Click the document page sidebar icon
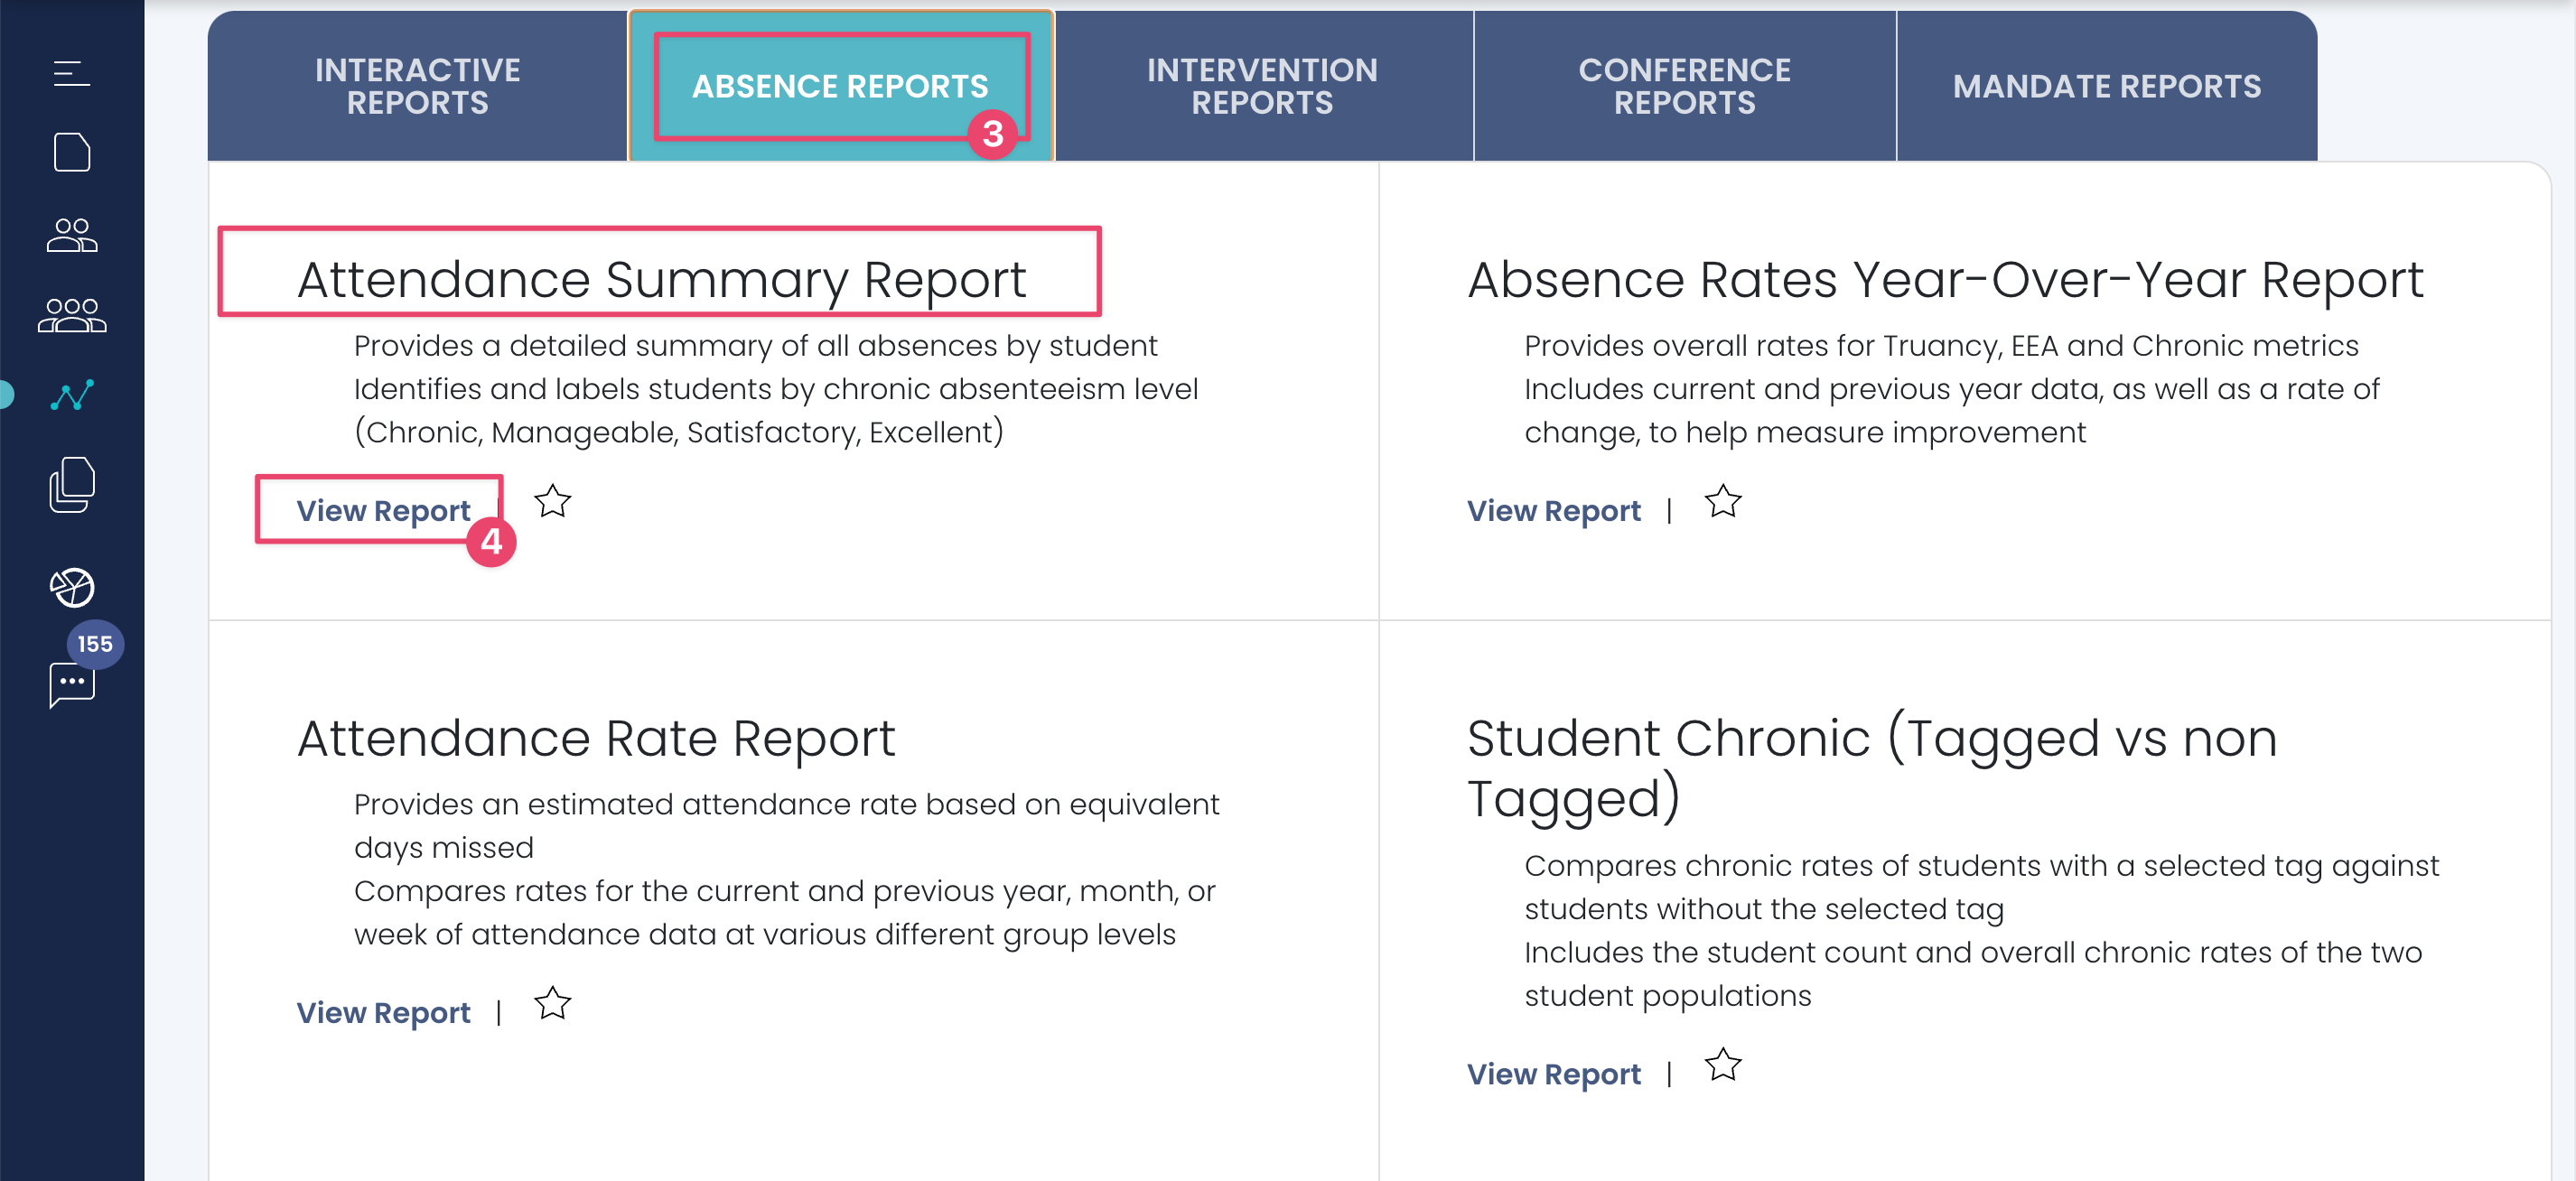Screen dimensions: 2576x1181 pos(71,153)
